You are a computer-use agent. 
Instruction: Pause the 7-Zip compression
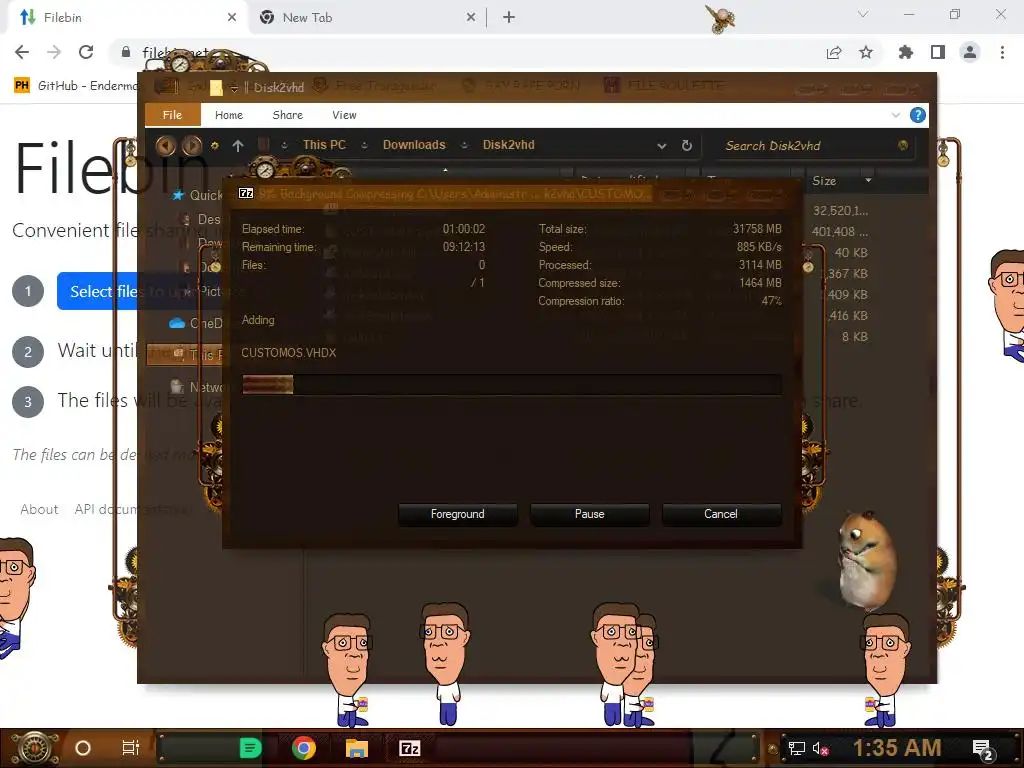point(589,514)
